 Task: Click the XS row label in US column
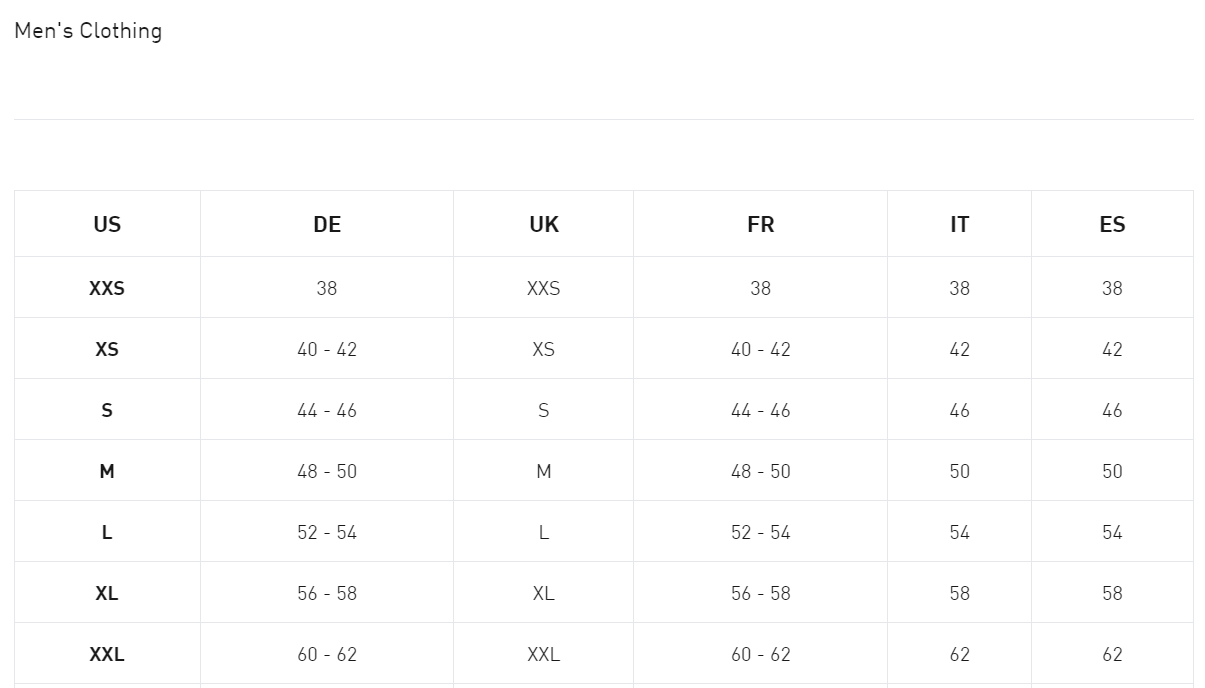tap(107, 350)
